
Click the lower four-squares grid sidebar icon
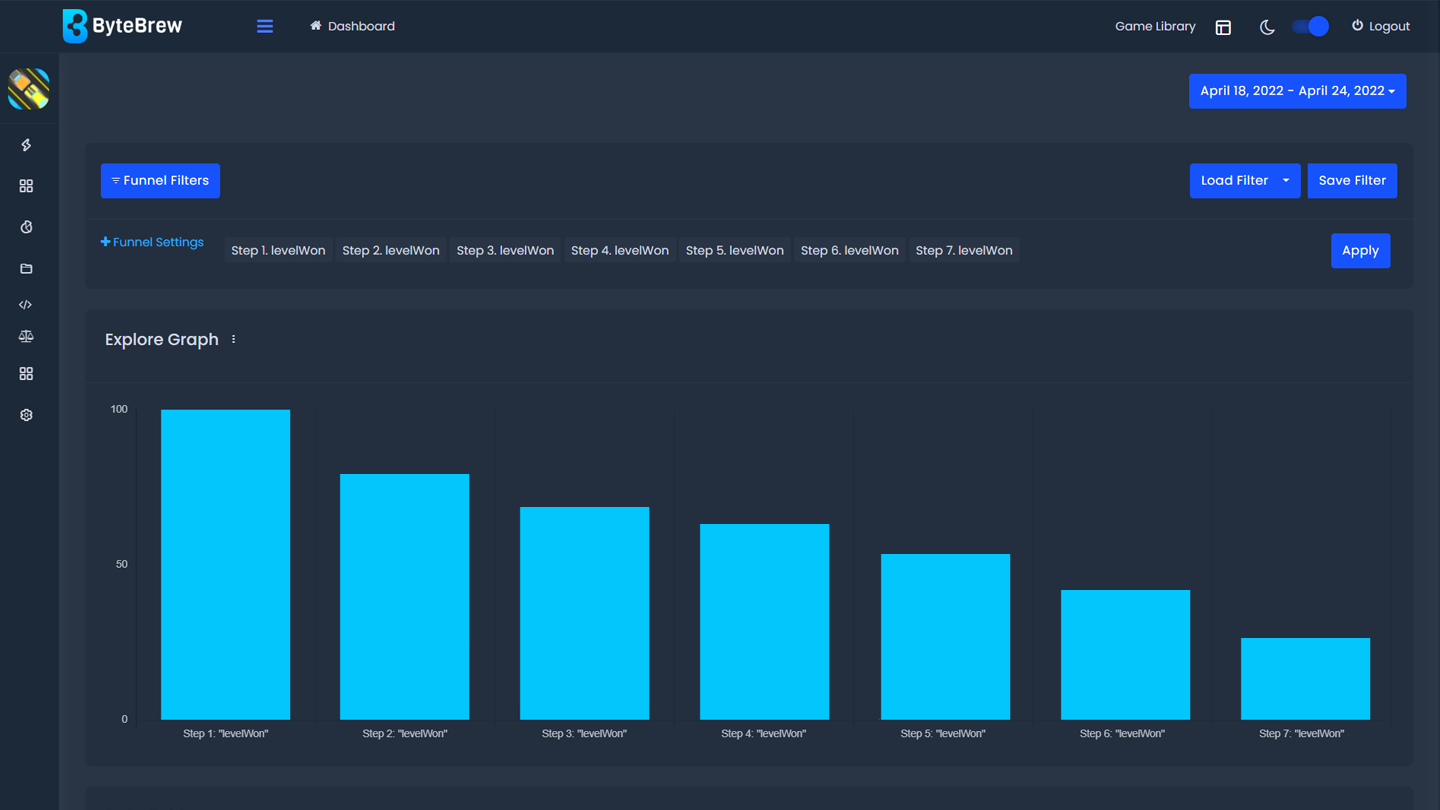[26, 373]
